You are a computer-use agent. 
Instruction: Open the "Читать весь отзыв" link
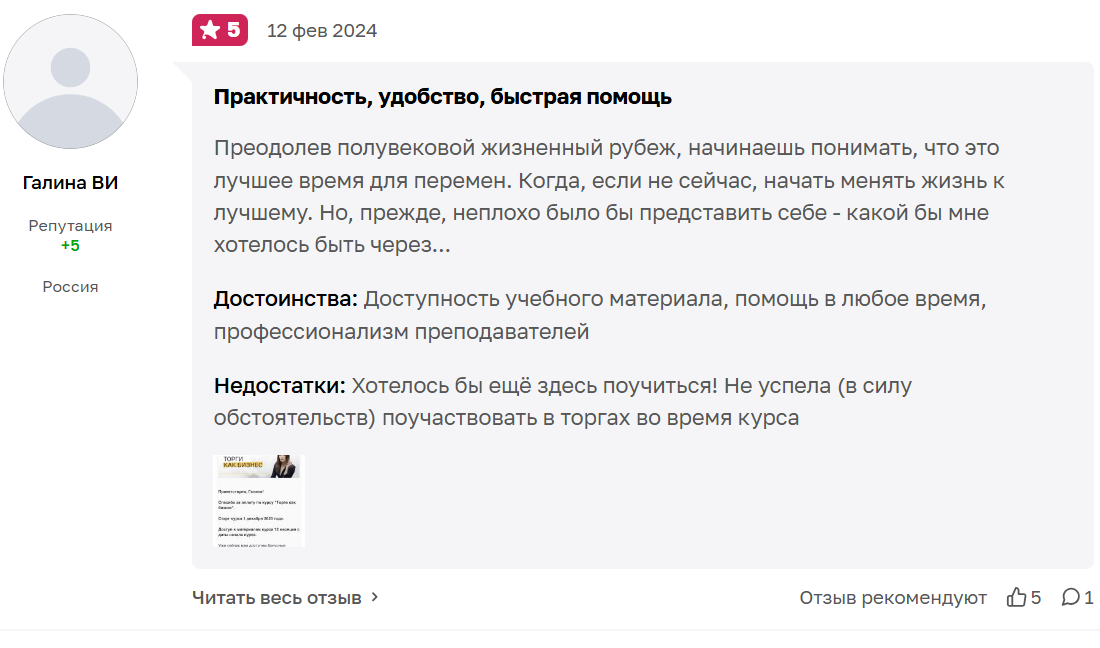coord(277,597)
